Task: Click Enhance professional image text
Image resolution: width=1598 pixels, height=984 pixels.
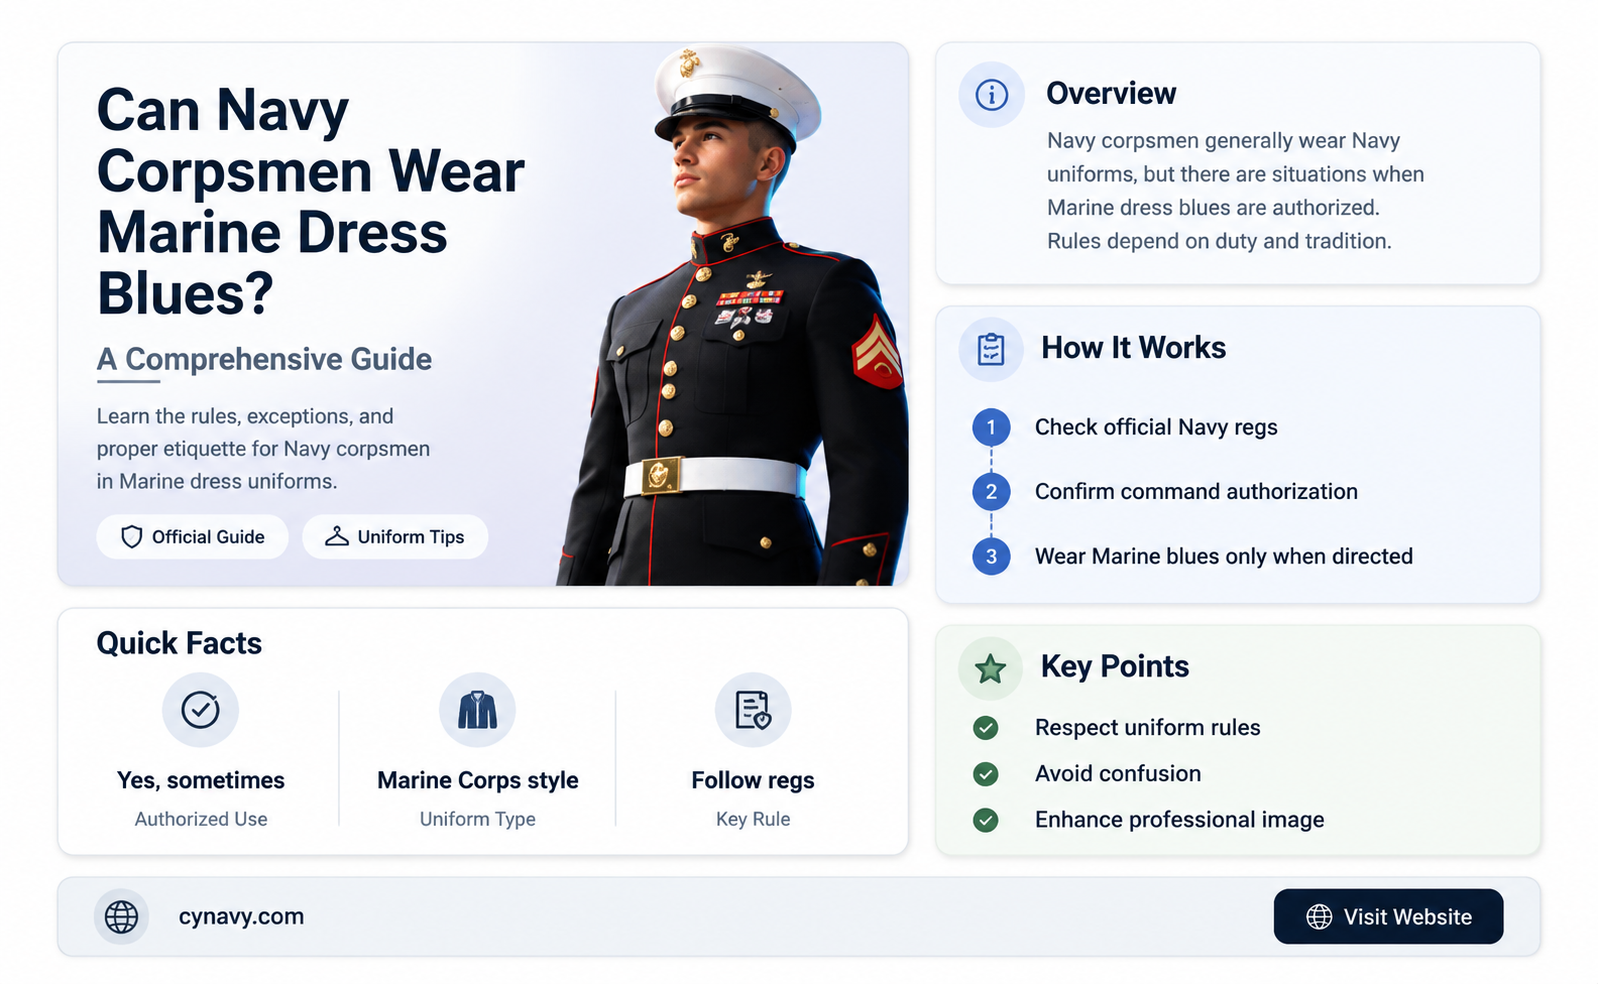Action: point(1180,819)
